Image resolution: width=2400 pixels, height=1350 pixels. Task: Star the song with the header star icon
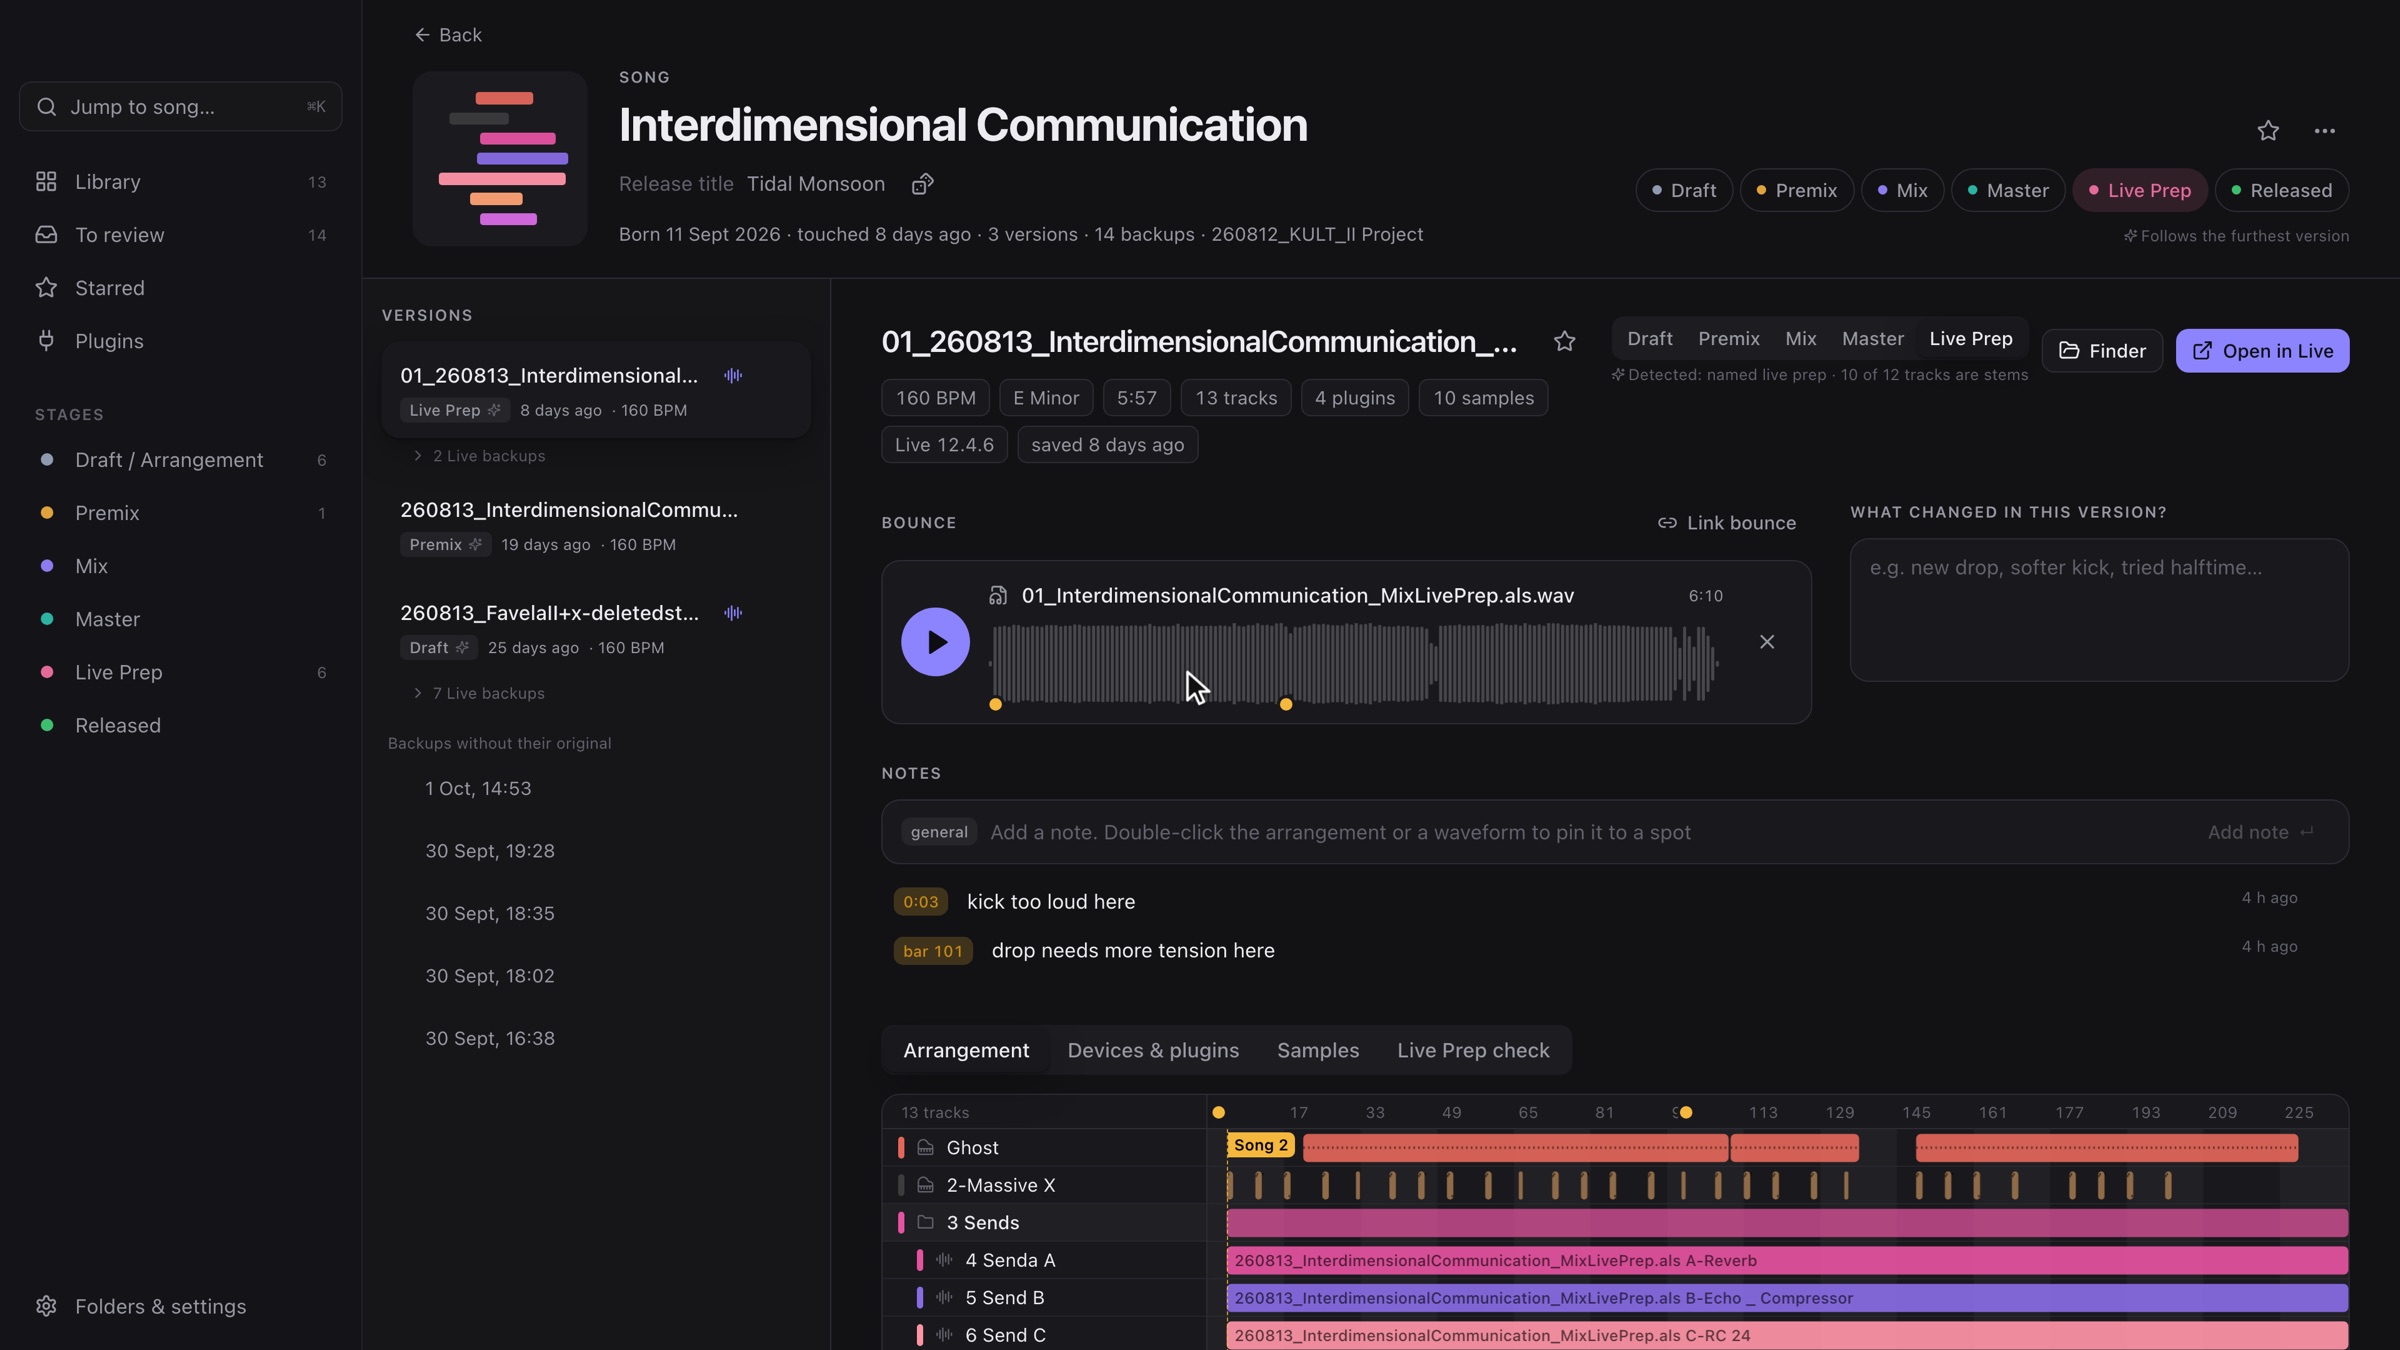(2268, 131)
